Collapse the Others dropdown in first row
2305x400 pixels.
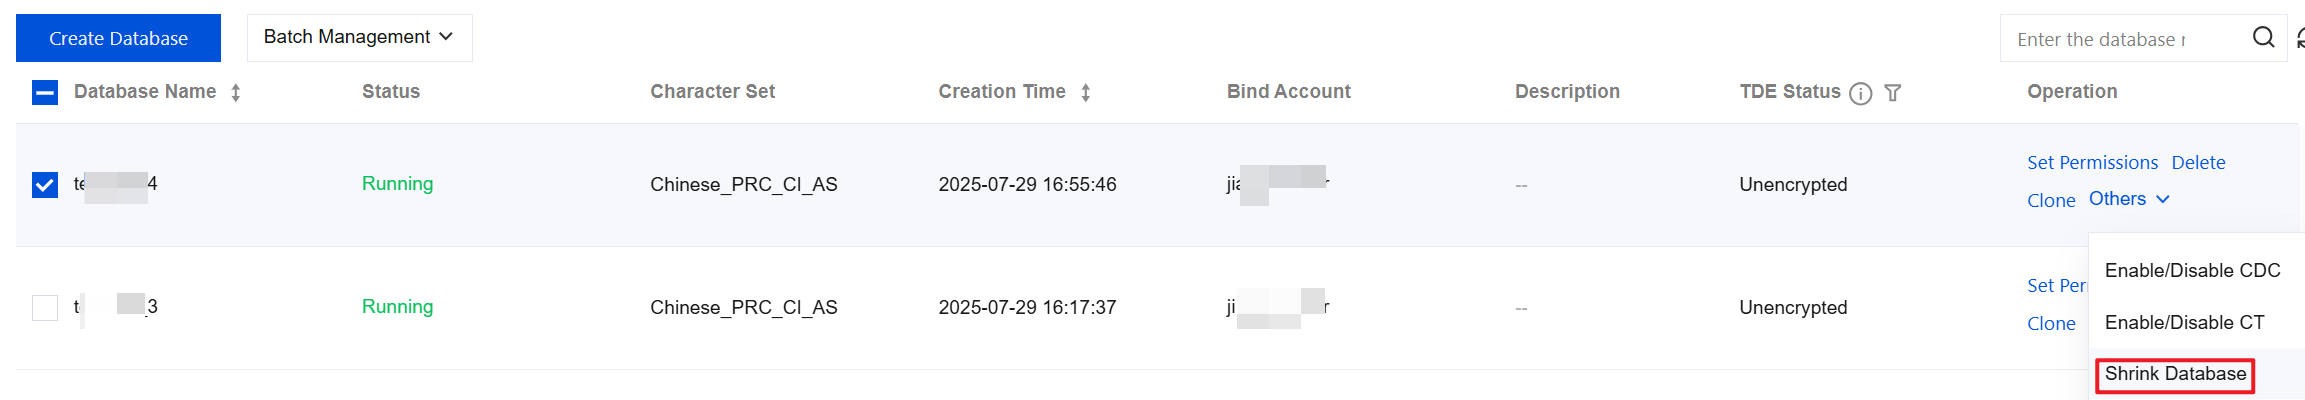[2129, 199]
